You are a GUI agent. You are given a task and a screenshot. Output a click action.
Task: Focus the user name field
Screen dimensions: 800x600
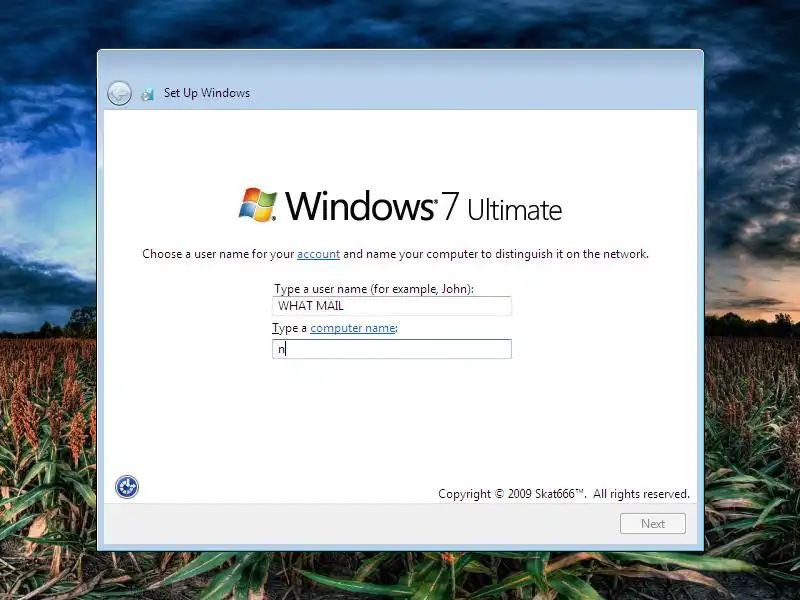[392, 306]
